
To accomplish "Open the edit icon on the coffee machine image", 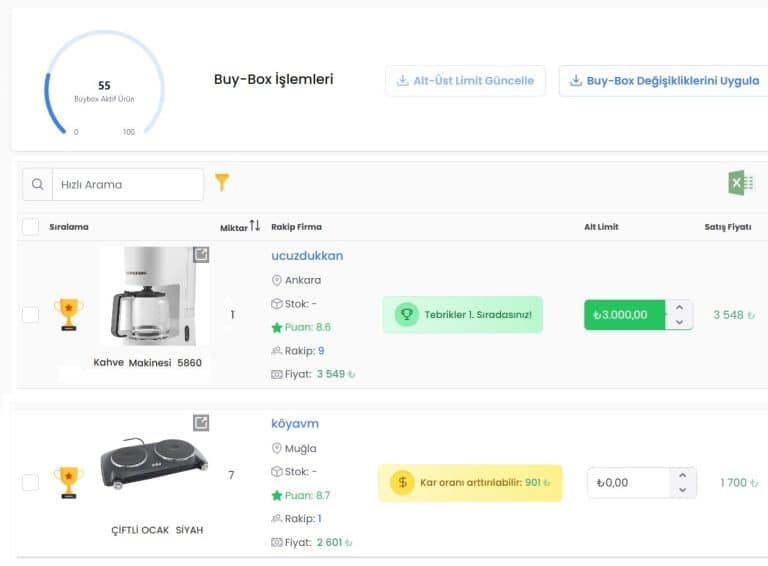I will point(201,255).
